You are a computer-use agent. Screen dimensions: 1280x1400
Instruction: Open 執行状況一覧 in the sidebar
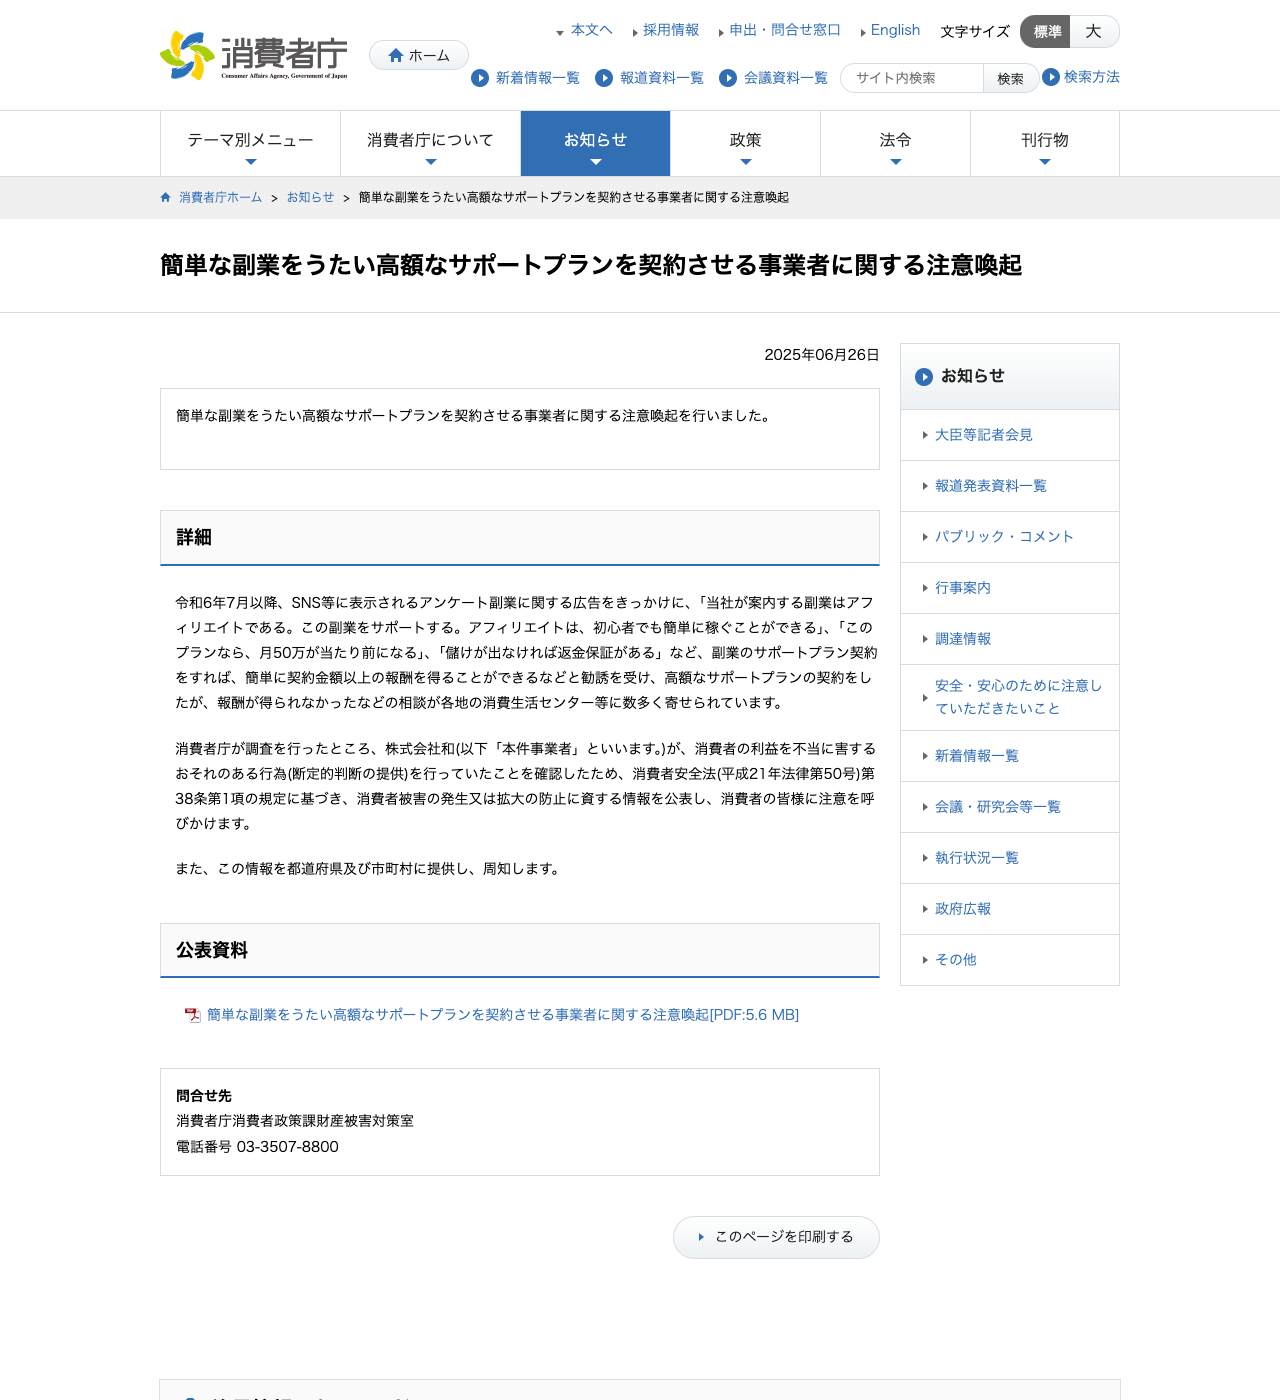pos(1010,858)
